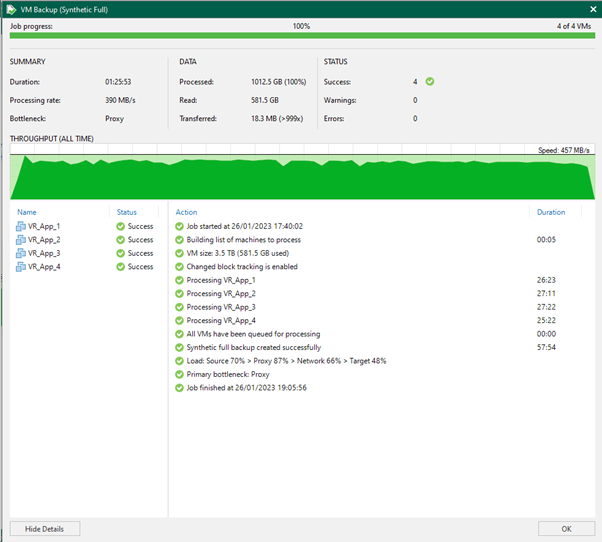Click the success status icon for VR_App_1
The width and height of the screenshot is (602, 542).
(121, 226)
